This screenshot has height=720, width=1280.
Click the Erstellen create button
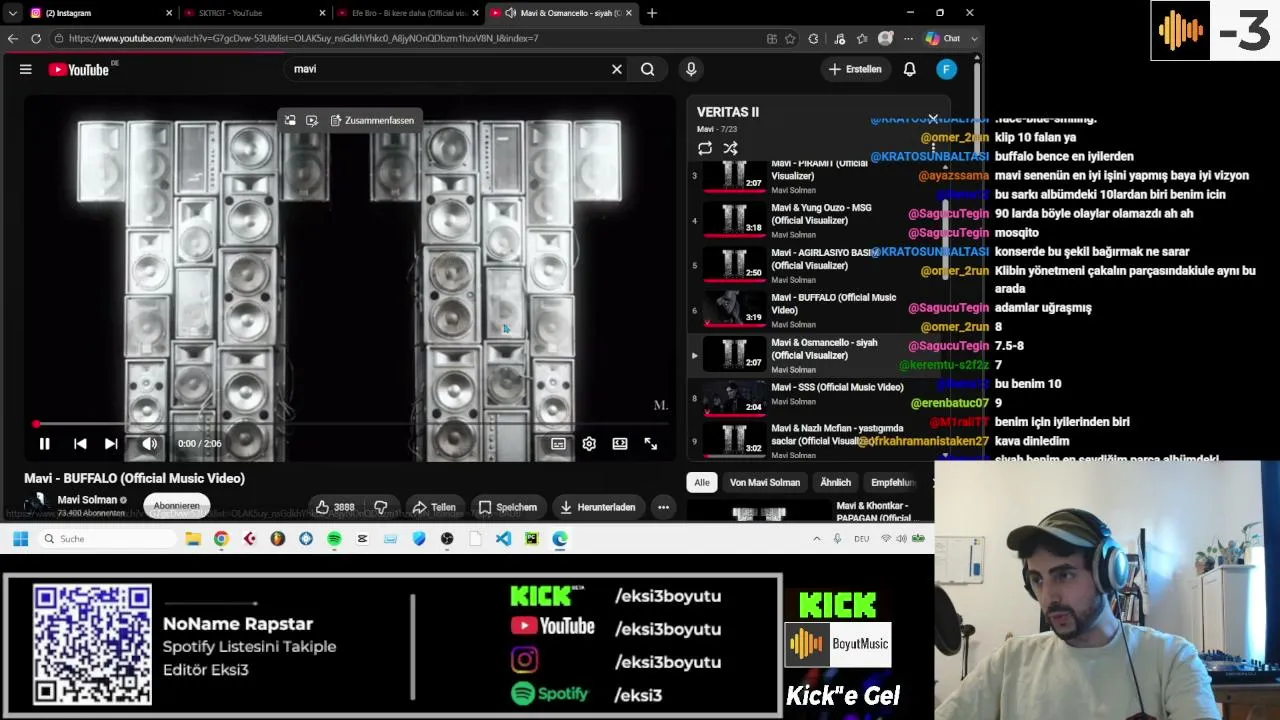point(855,69)
